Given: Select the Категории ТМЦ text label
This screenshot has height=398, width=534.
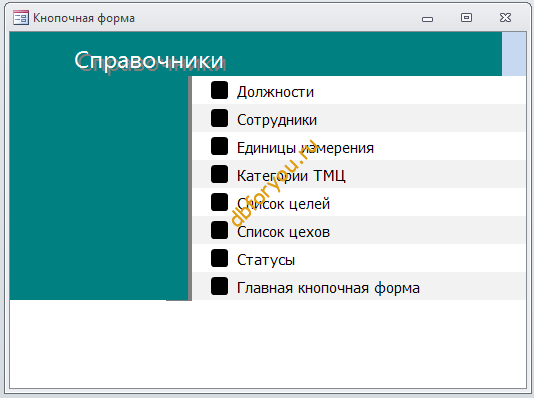Looking at the screenshot, I should pos(291,176).
